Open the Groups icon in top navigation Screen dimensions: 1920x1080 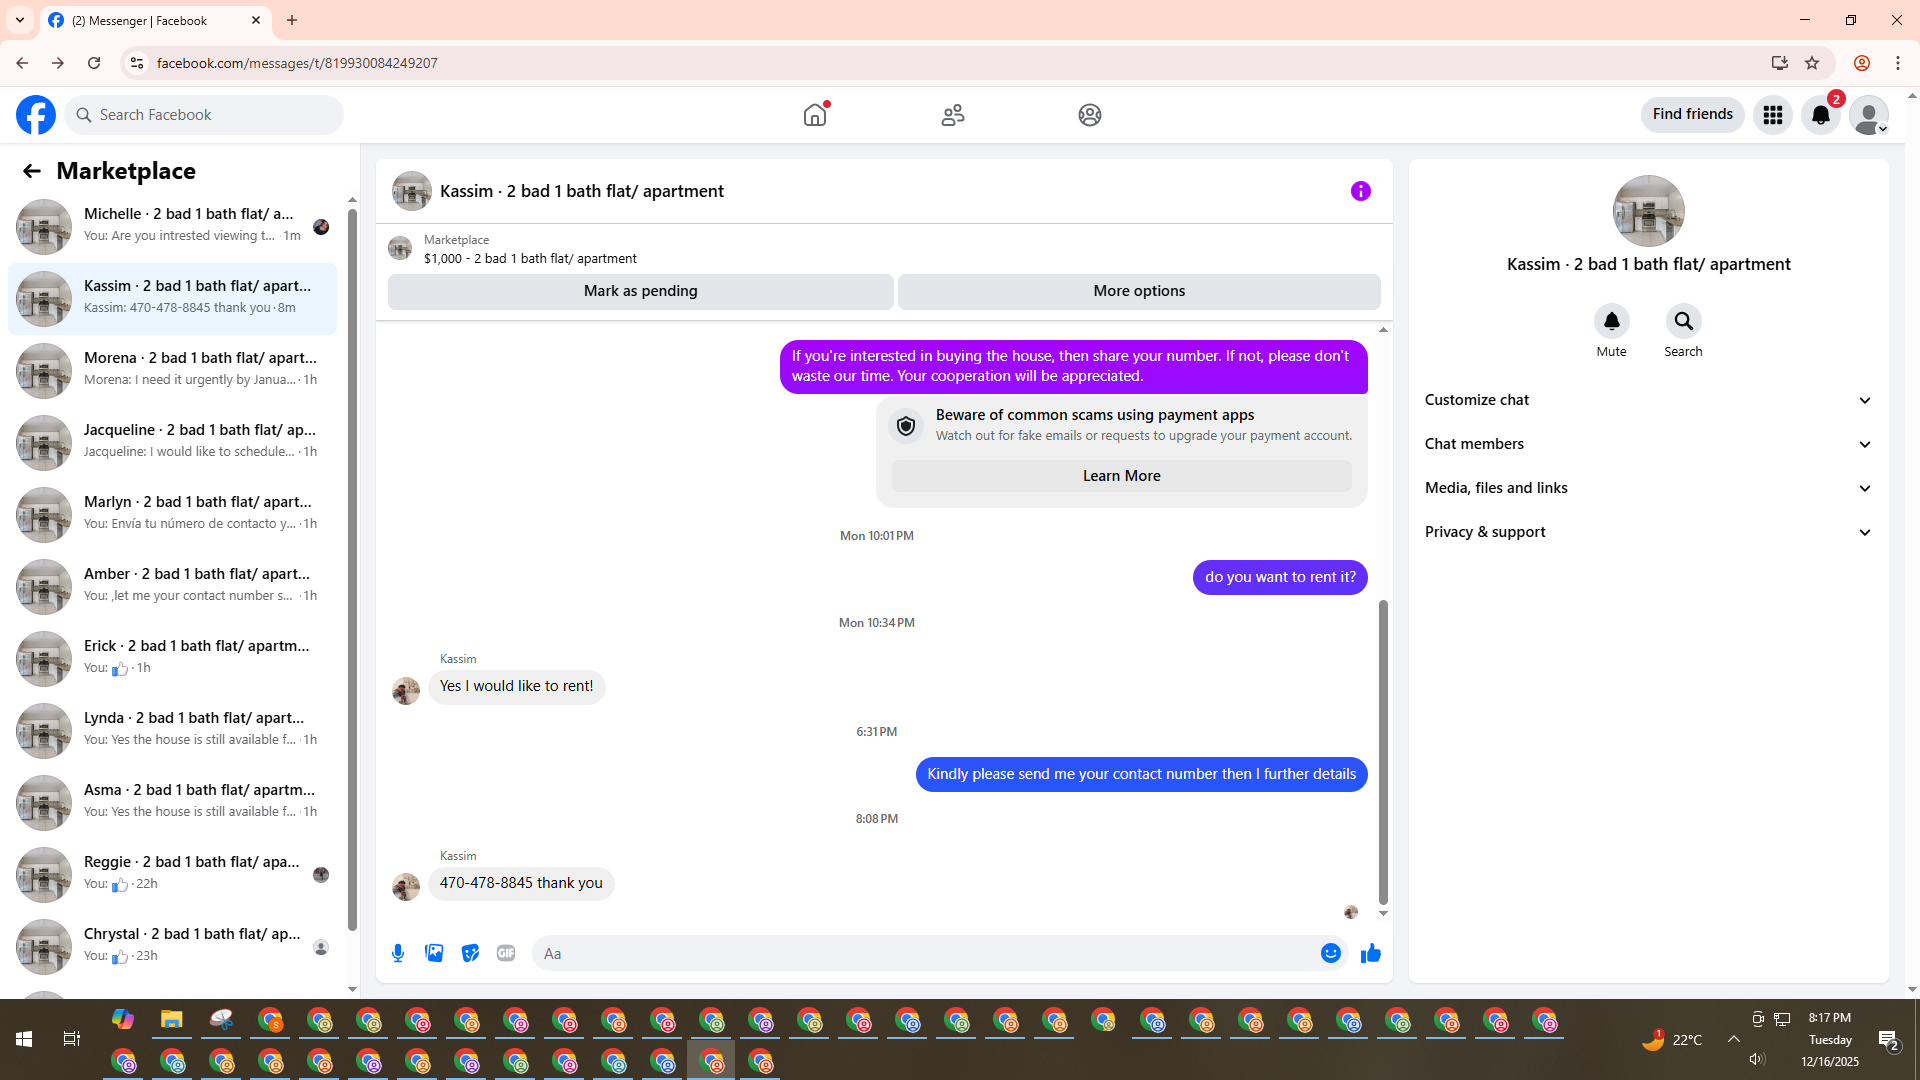pyautogui.click(x=1090, y=115)
